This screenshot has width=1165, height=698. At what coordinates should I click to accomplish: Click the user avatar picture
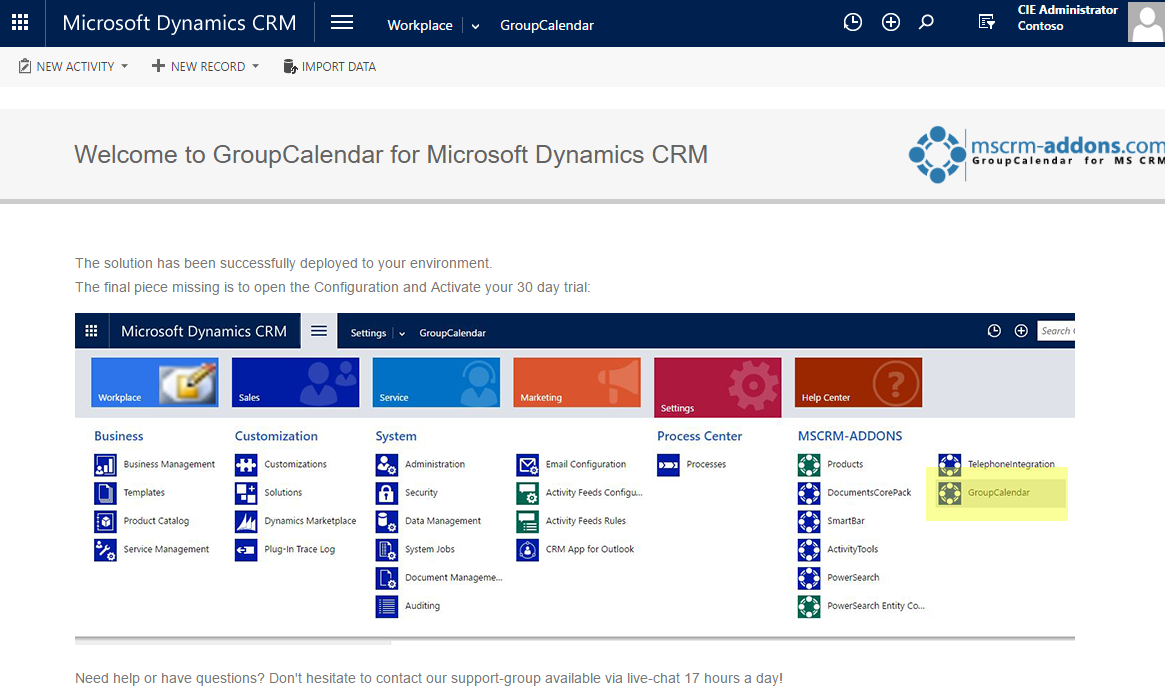[x=1145, y=22]
